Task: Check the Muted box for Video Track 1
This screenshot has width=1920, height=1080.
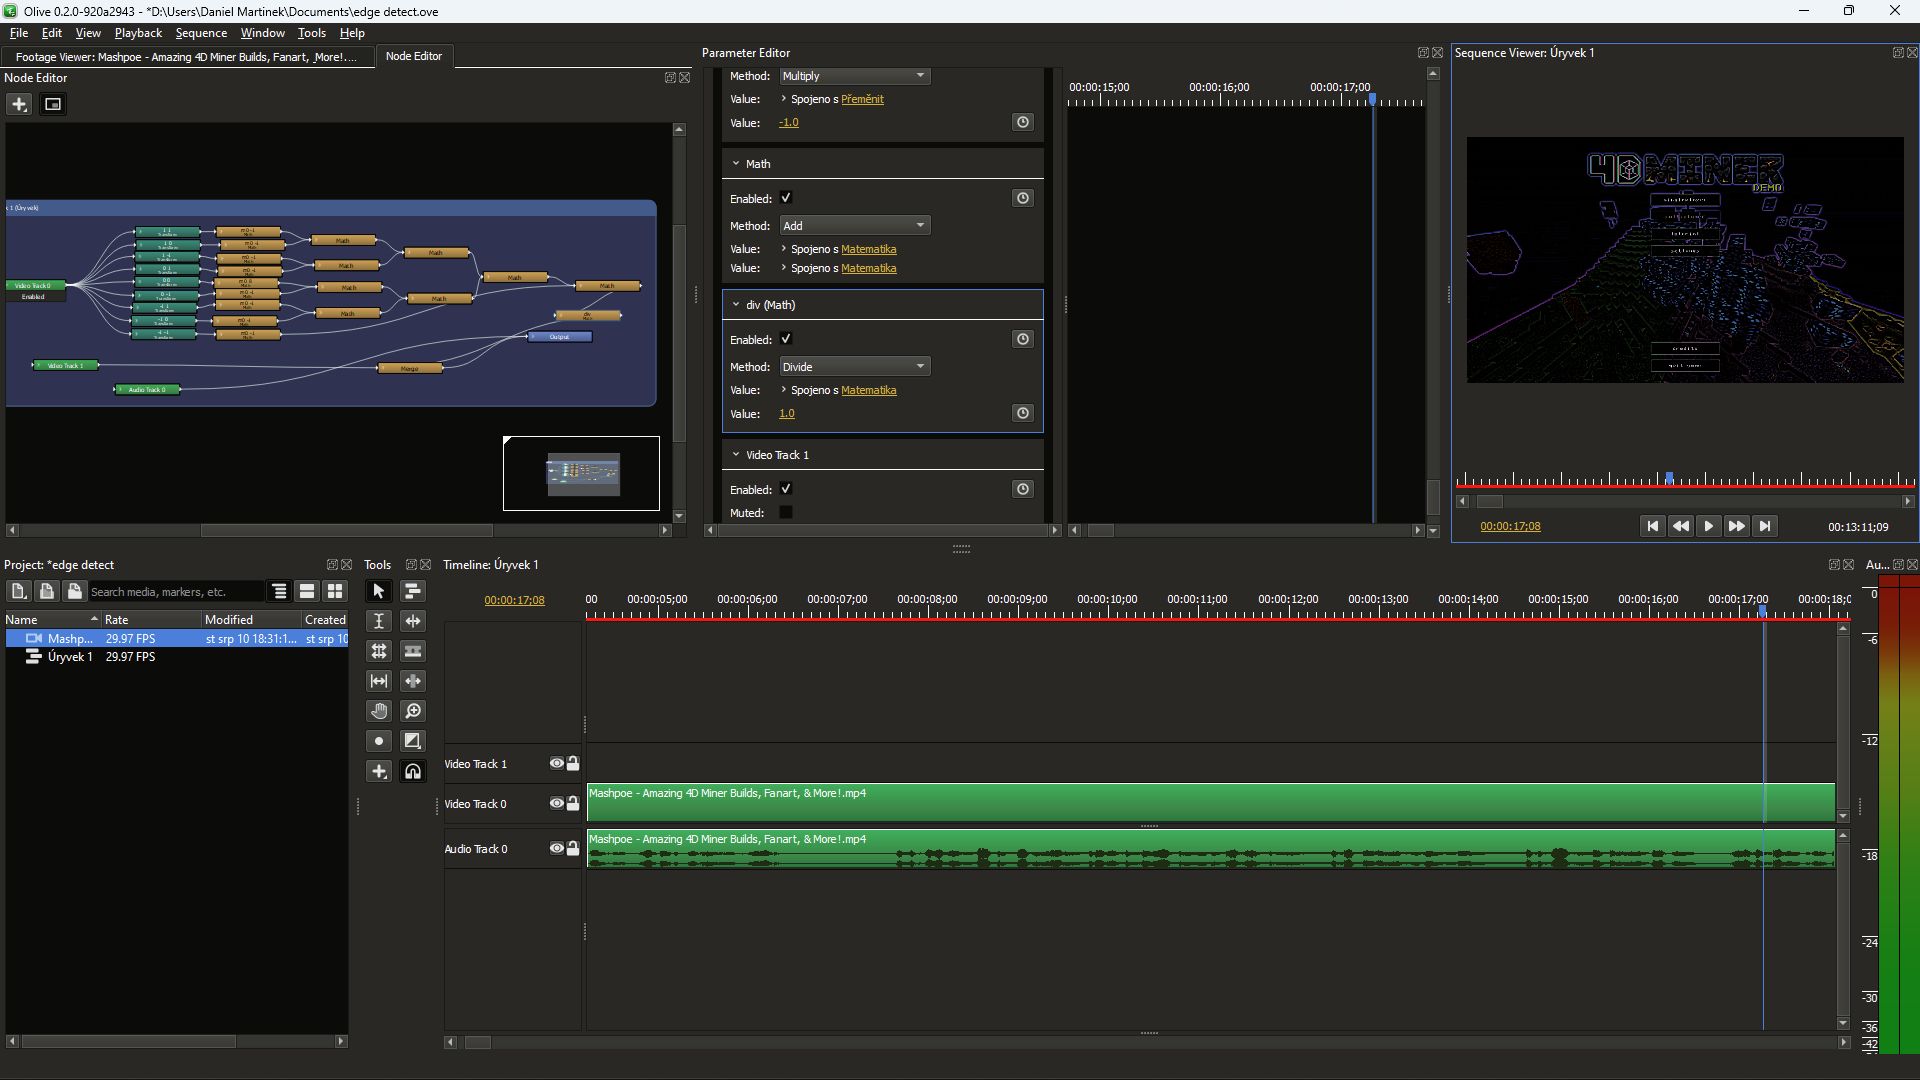Action: (786, 512)
